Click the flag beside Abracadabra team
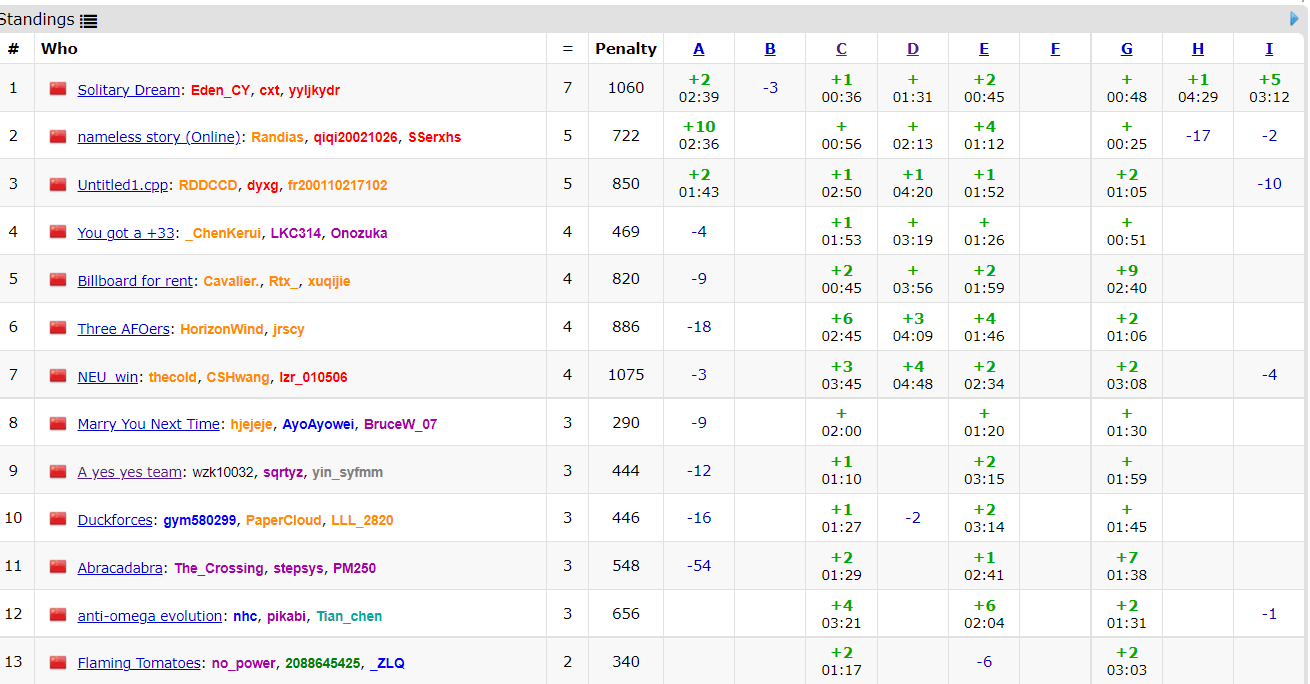1310x684 pixels. (58, 567)
